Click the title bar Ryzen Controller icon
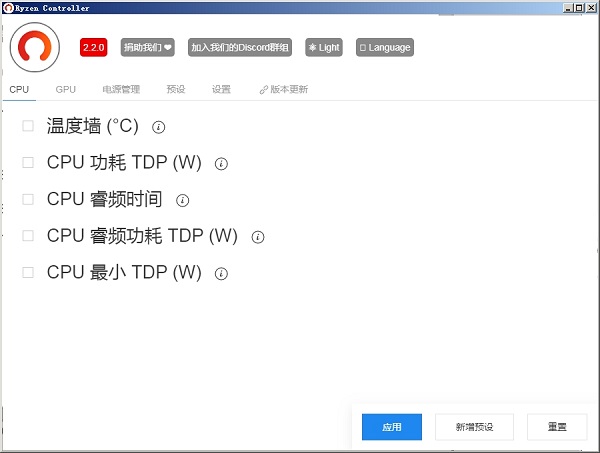Viewport: 600px width, 453px height. 8,8
